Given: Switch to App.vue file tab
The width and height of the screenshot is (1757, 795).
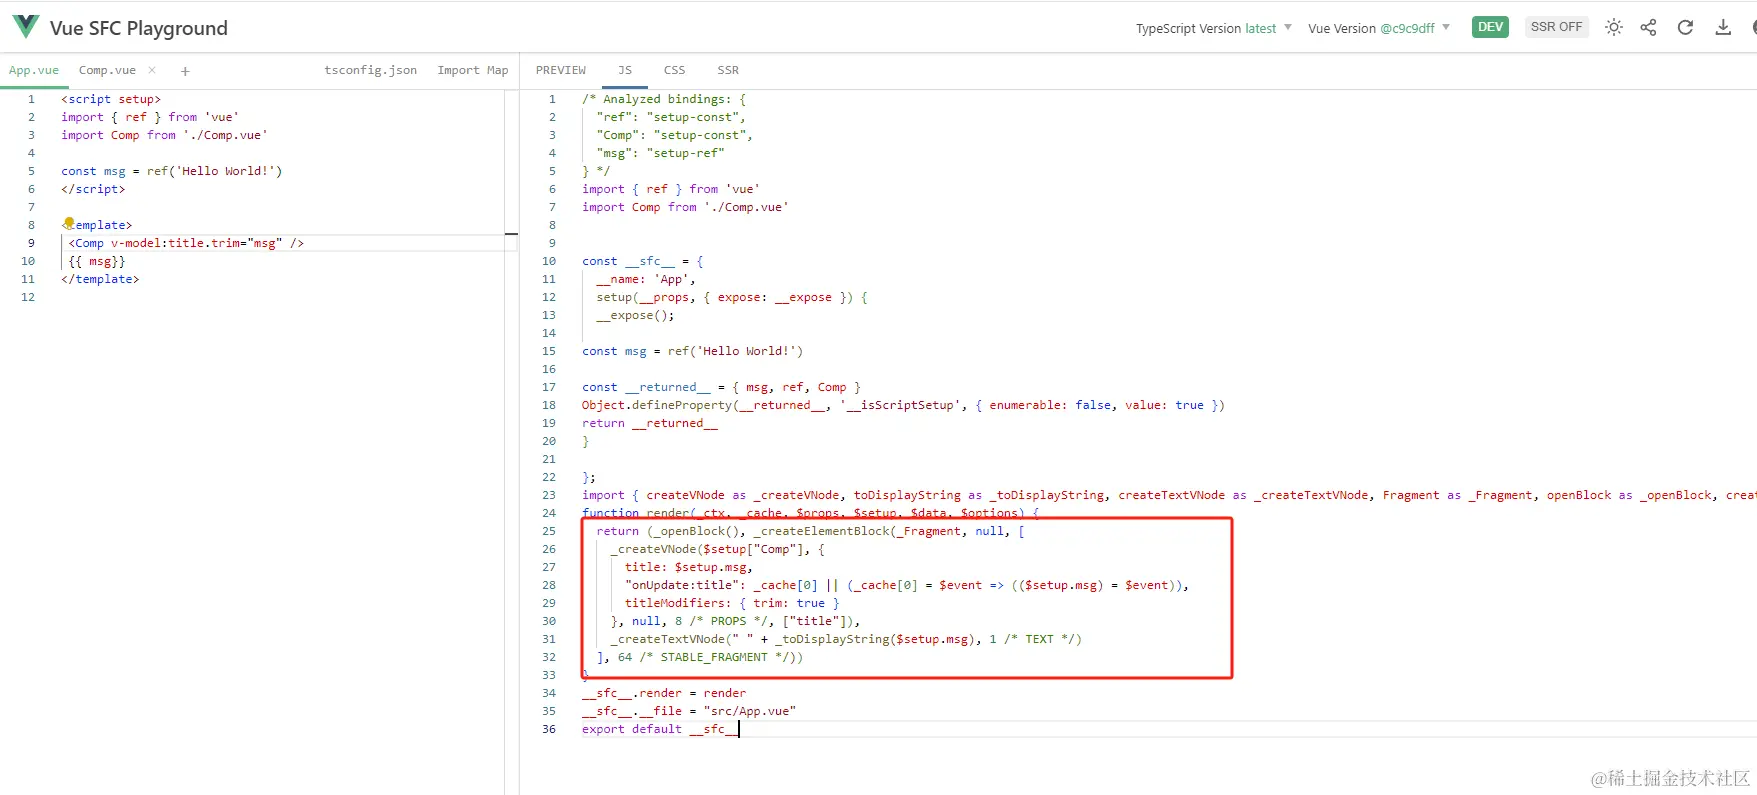Looking at the screenshot, I should pyautogui.click(x=34, y=70).
